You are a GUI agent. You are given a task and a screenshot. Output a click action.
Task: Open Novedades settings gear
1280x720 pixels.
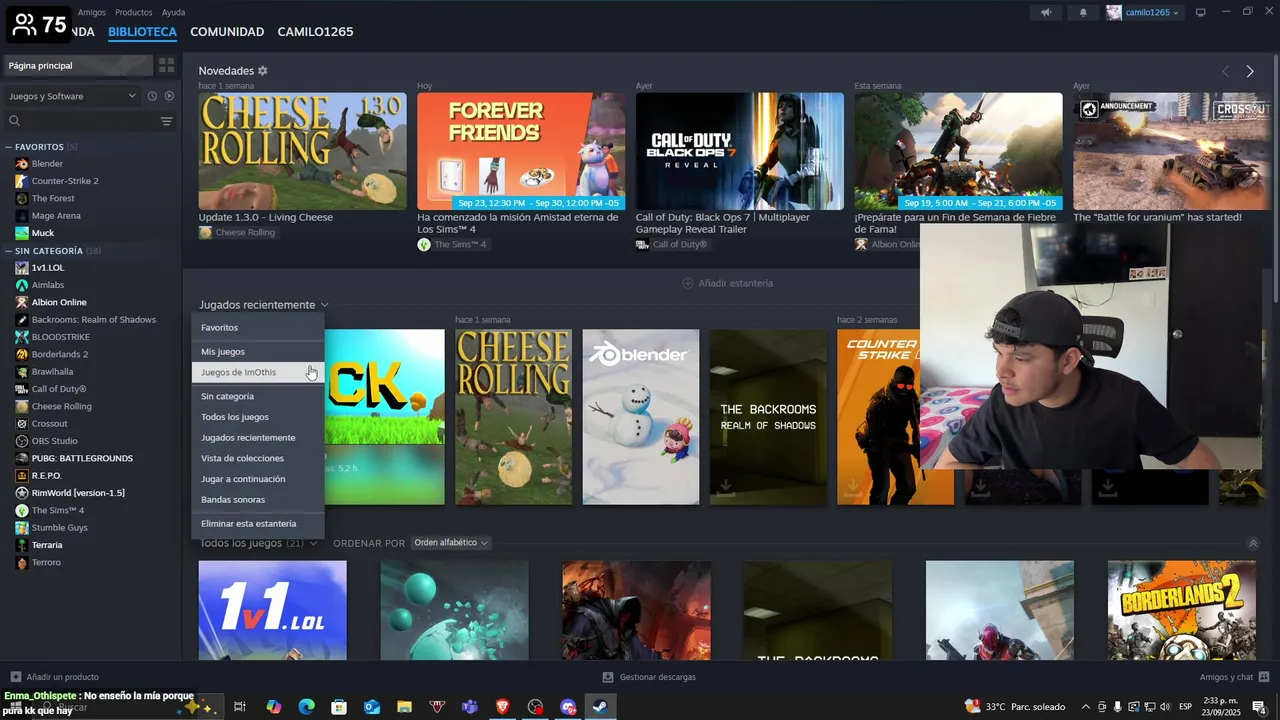263,71
